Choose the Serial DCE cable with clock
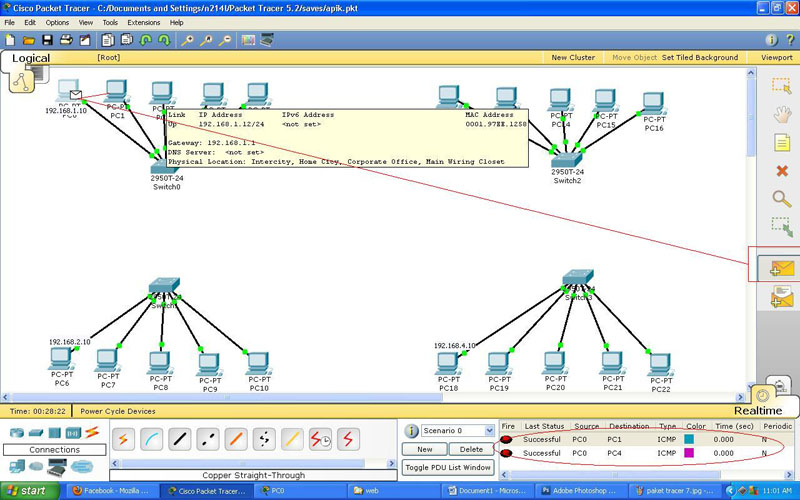The image size is (800, 500). [320, 439]
